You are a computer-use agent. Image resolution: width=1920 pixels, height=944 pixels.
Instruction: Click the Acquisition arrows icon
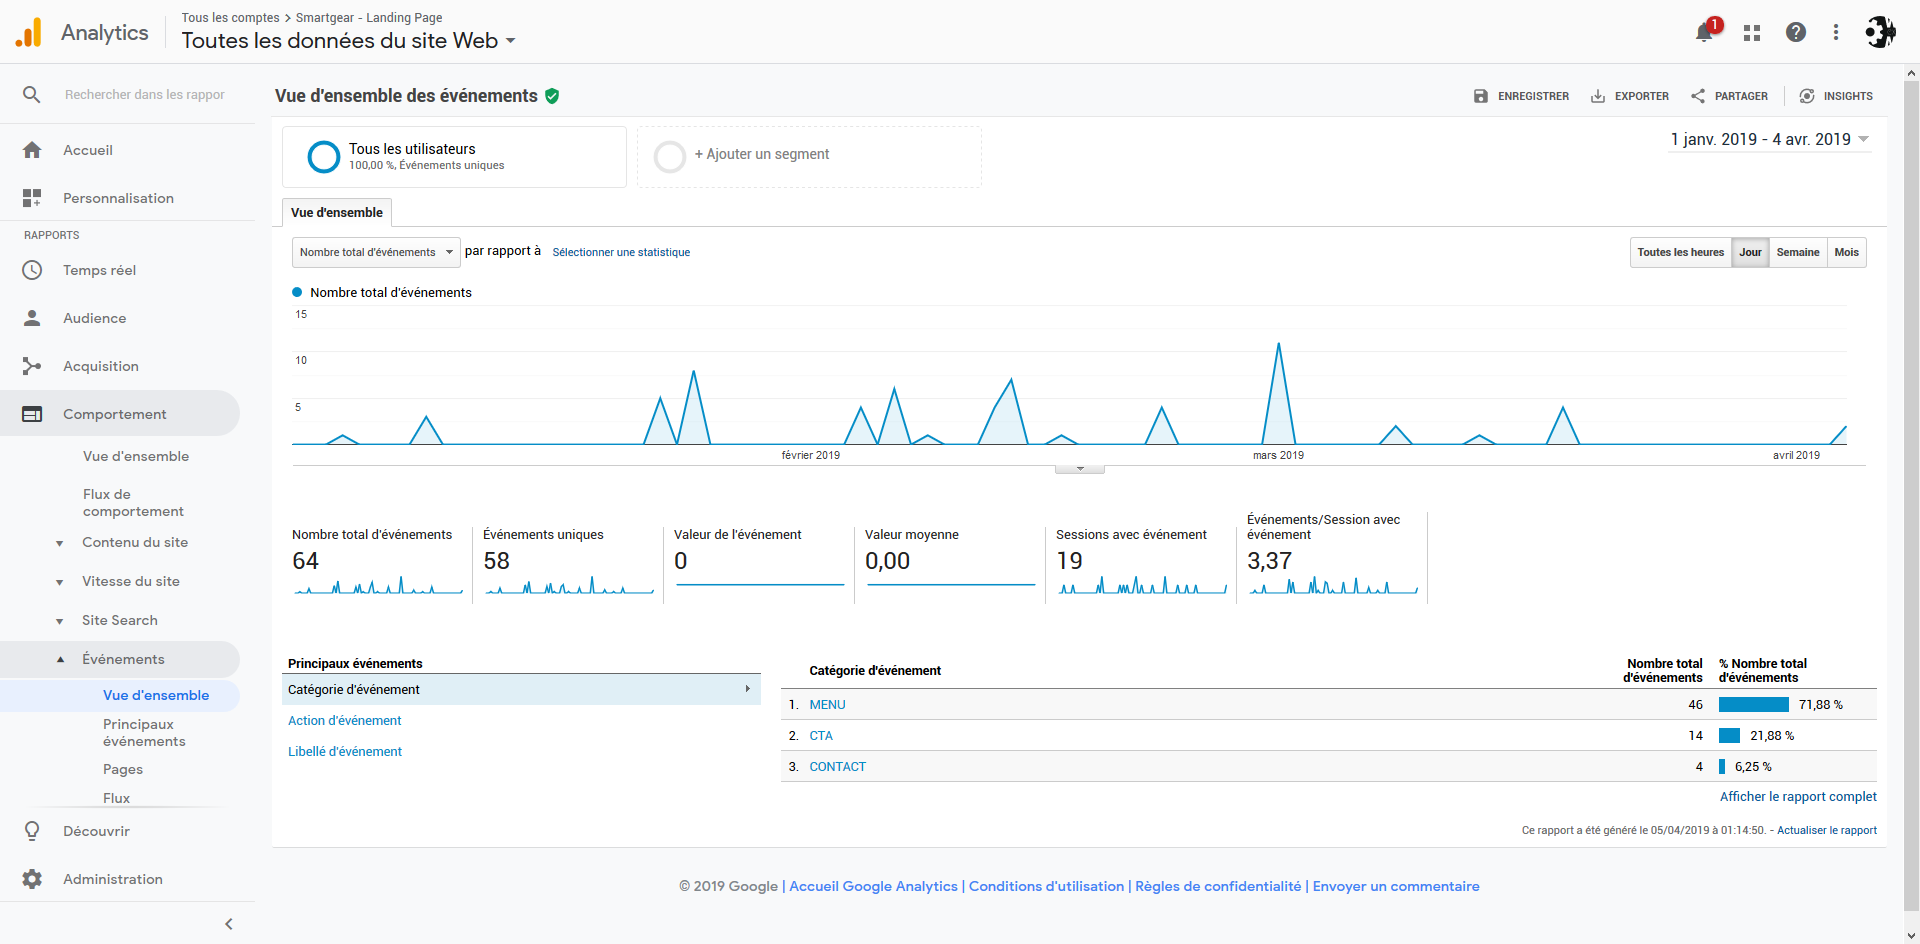point(32,366)
